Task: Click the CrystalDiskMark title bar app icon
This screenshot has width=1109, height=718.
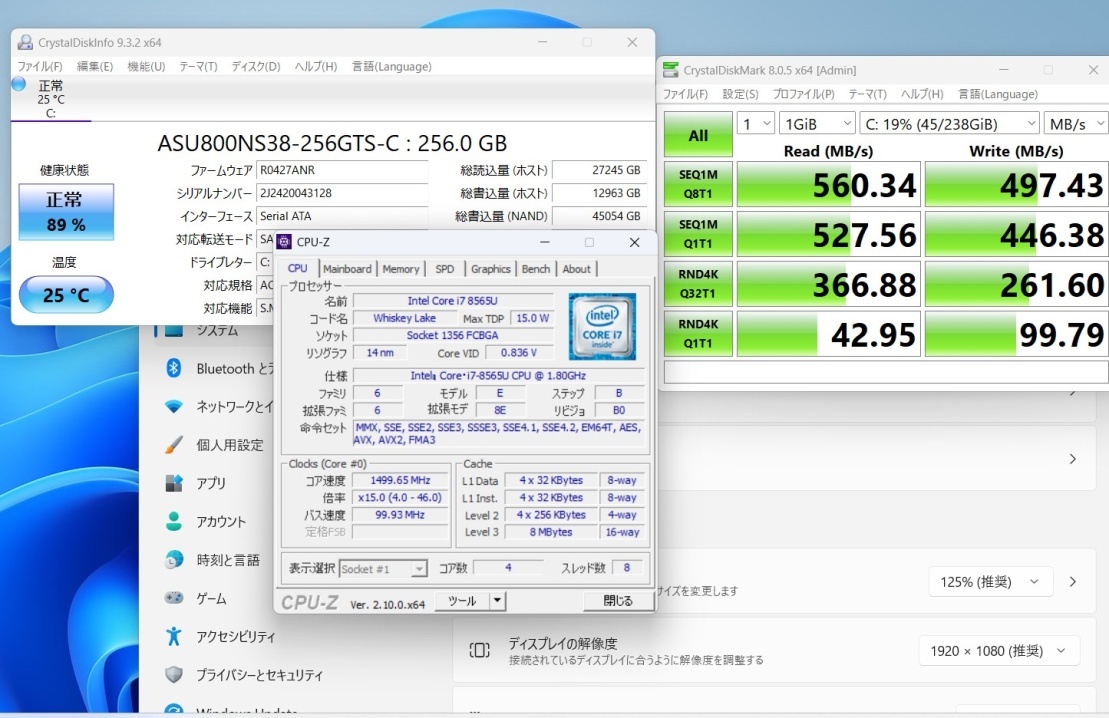Action: 670,70
